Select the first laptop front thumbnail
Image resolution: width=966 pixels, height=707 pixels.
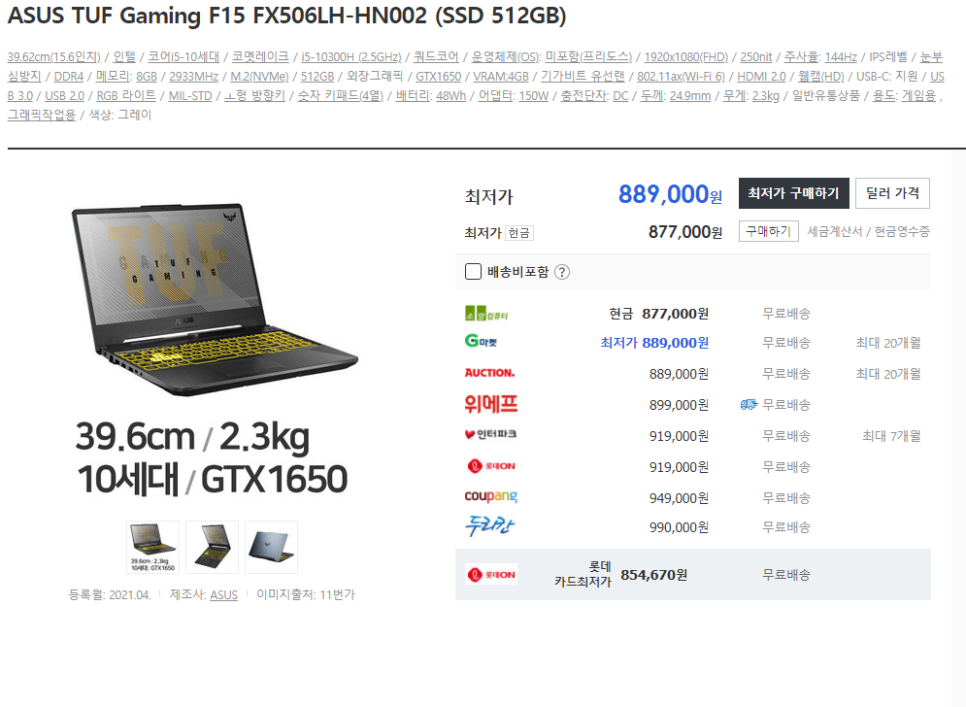153,547
